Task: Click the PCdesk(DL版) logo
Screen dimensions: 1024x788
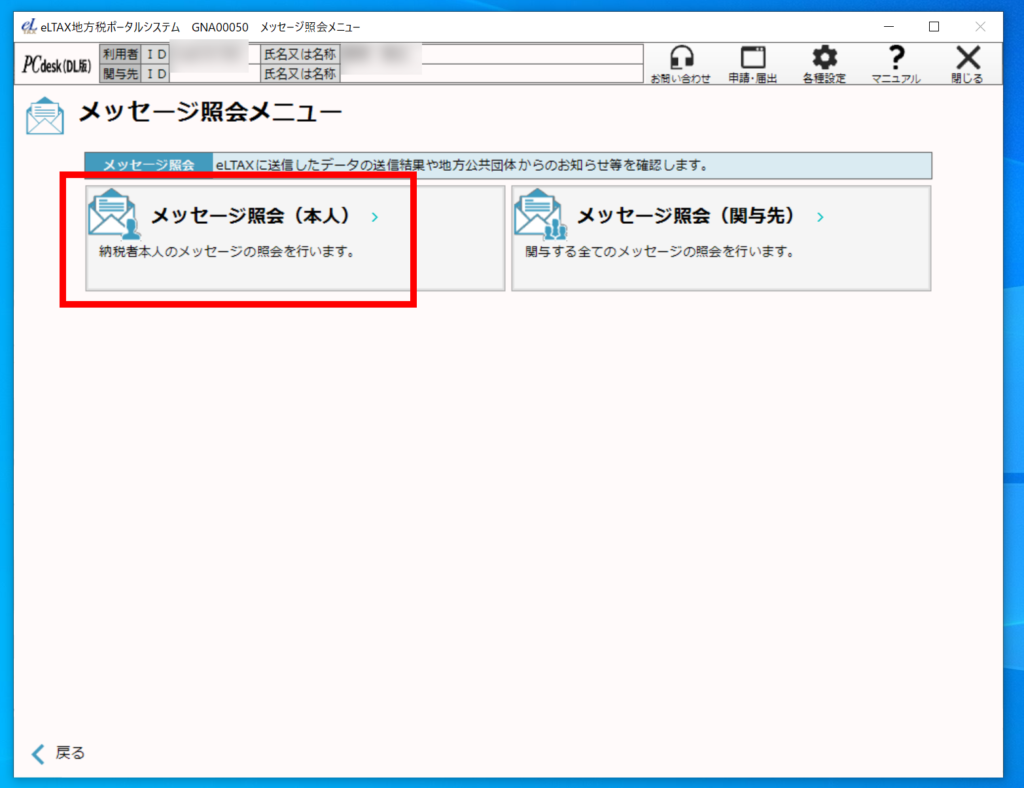Action: click(57, 65)
